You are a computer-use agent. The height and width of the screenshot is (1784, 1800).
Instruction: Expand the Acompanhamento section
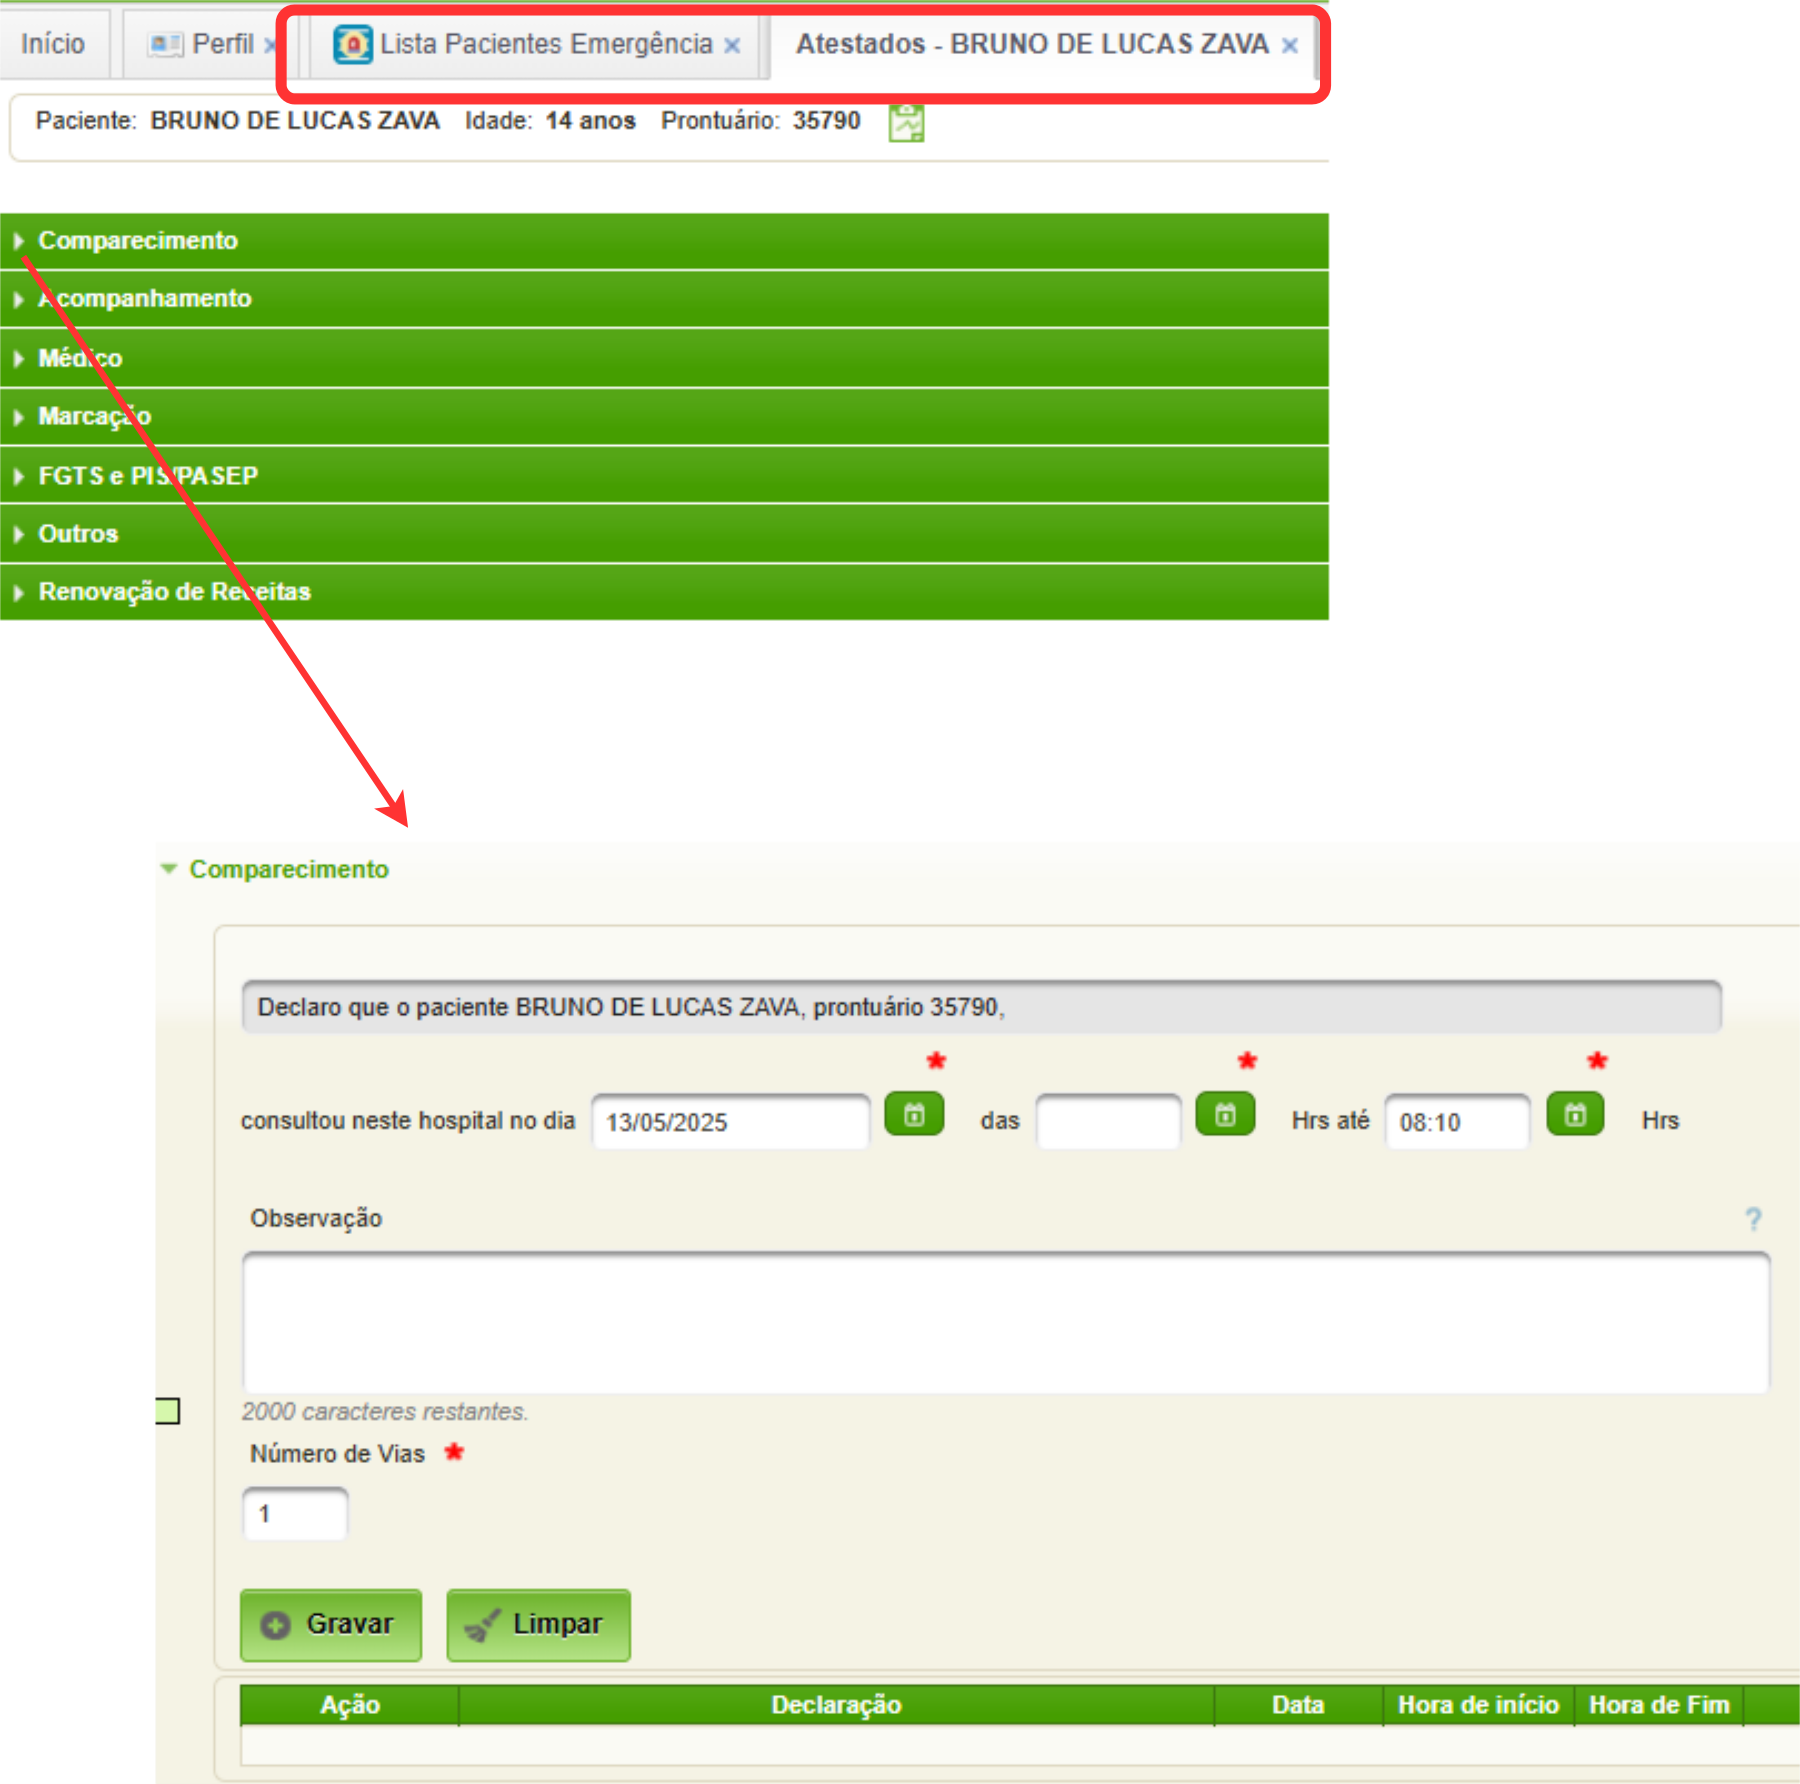pyautogui.click(x=145, y=299)
